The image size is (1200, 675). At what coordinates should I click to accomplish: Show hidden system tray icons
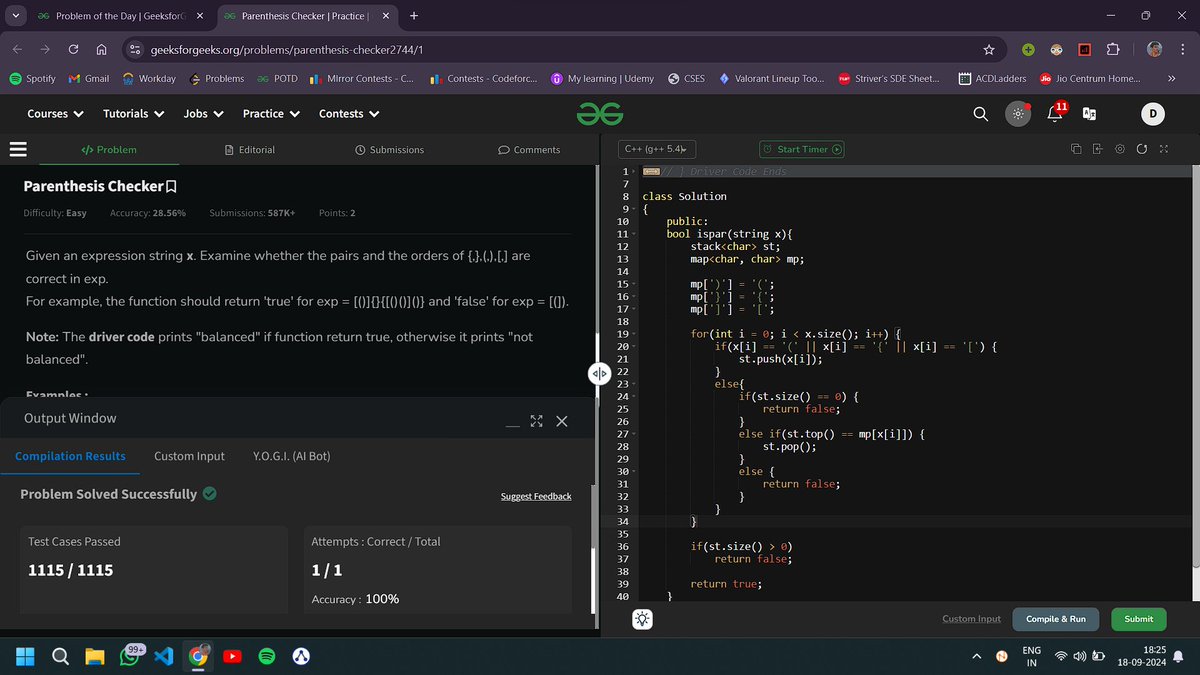978,657
